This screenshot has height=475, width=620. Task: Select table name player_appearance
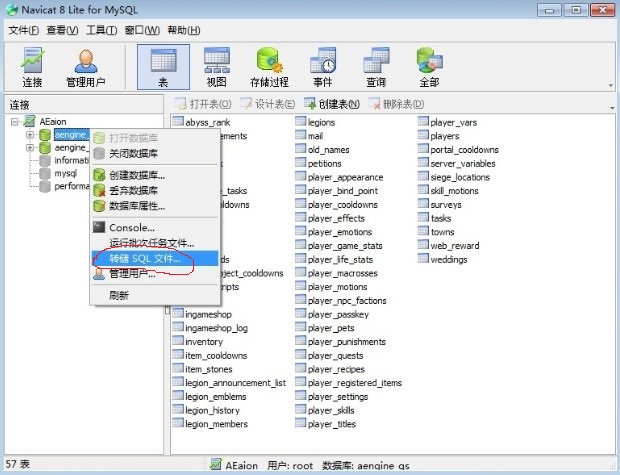pos(346,177)
